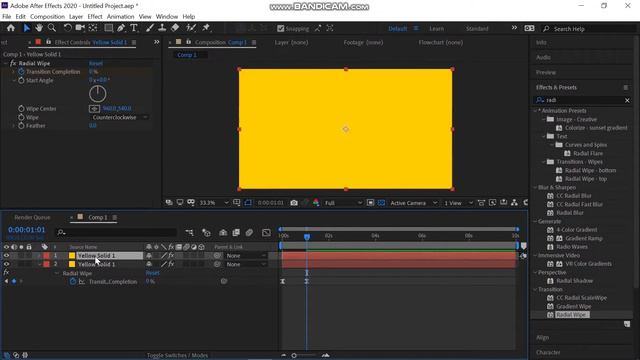The image size is (640, 360).
Task: Open the Composition menu
Action: [47, 17]
